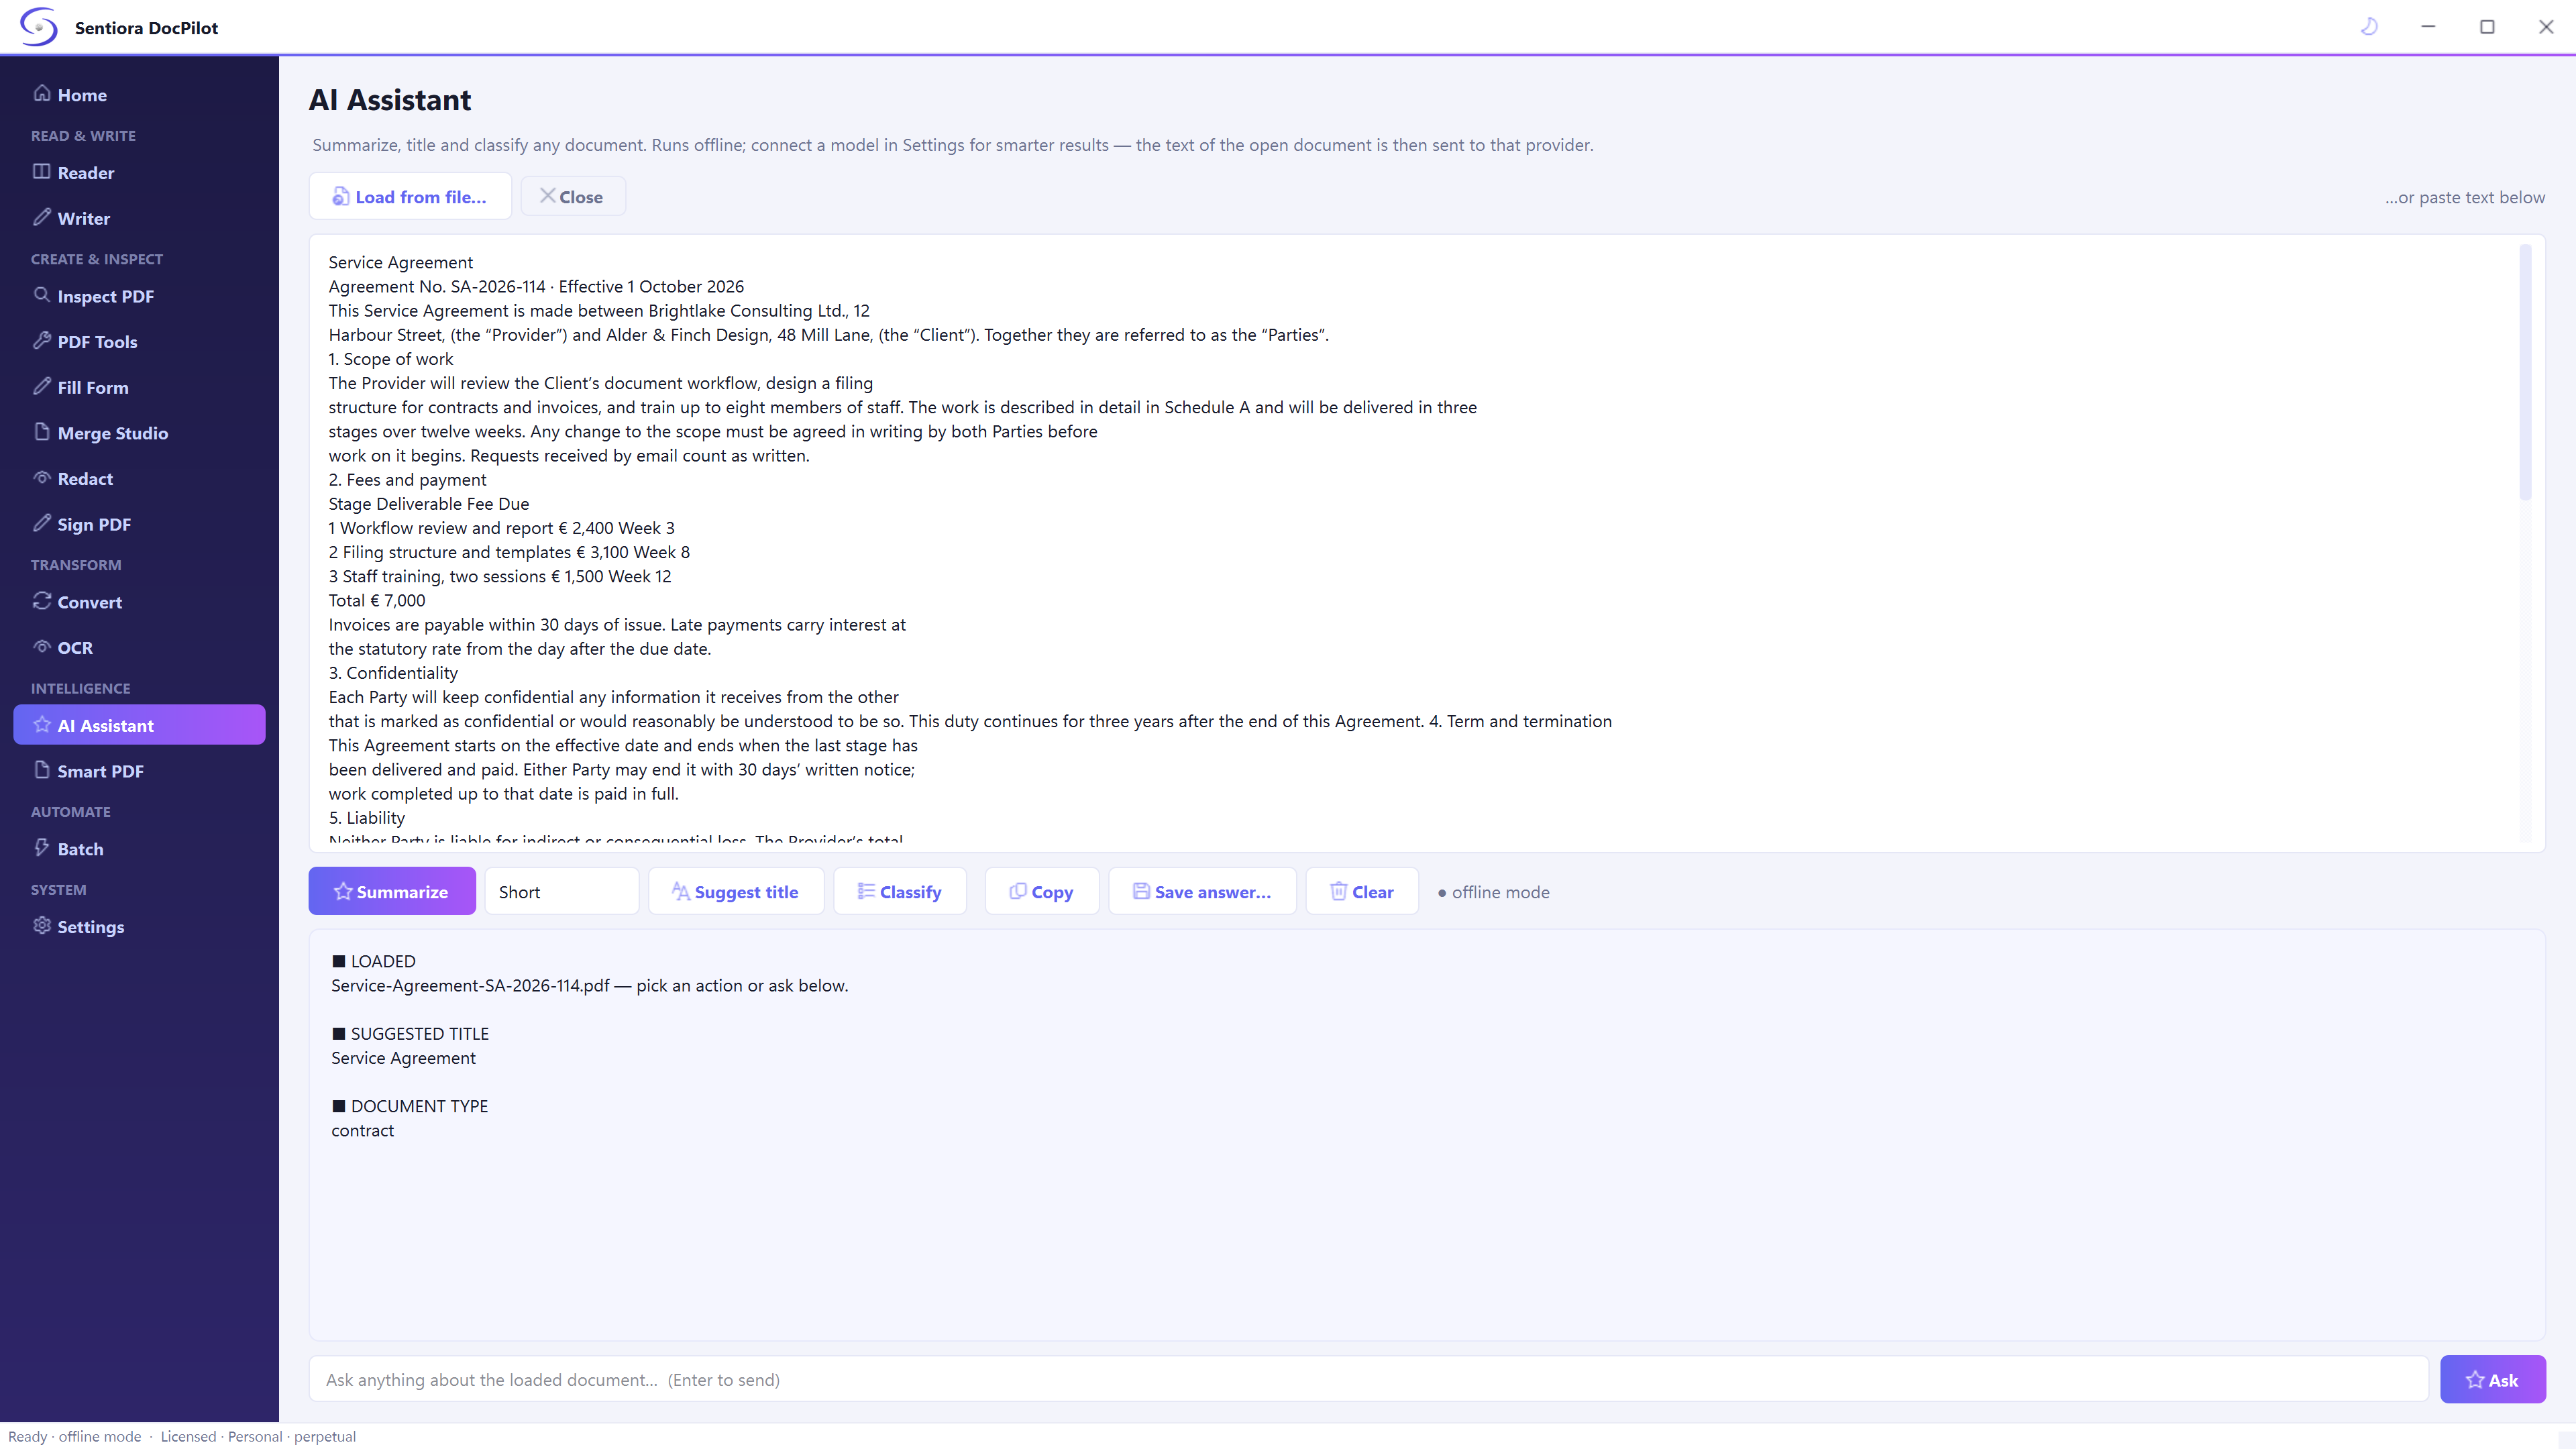Image resolution: width=2576 pixels, height=1449 pixels.
Task: Go to the Writer section
Action: pyautogui.click(x=139, y=218)
